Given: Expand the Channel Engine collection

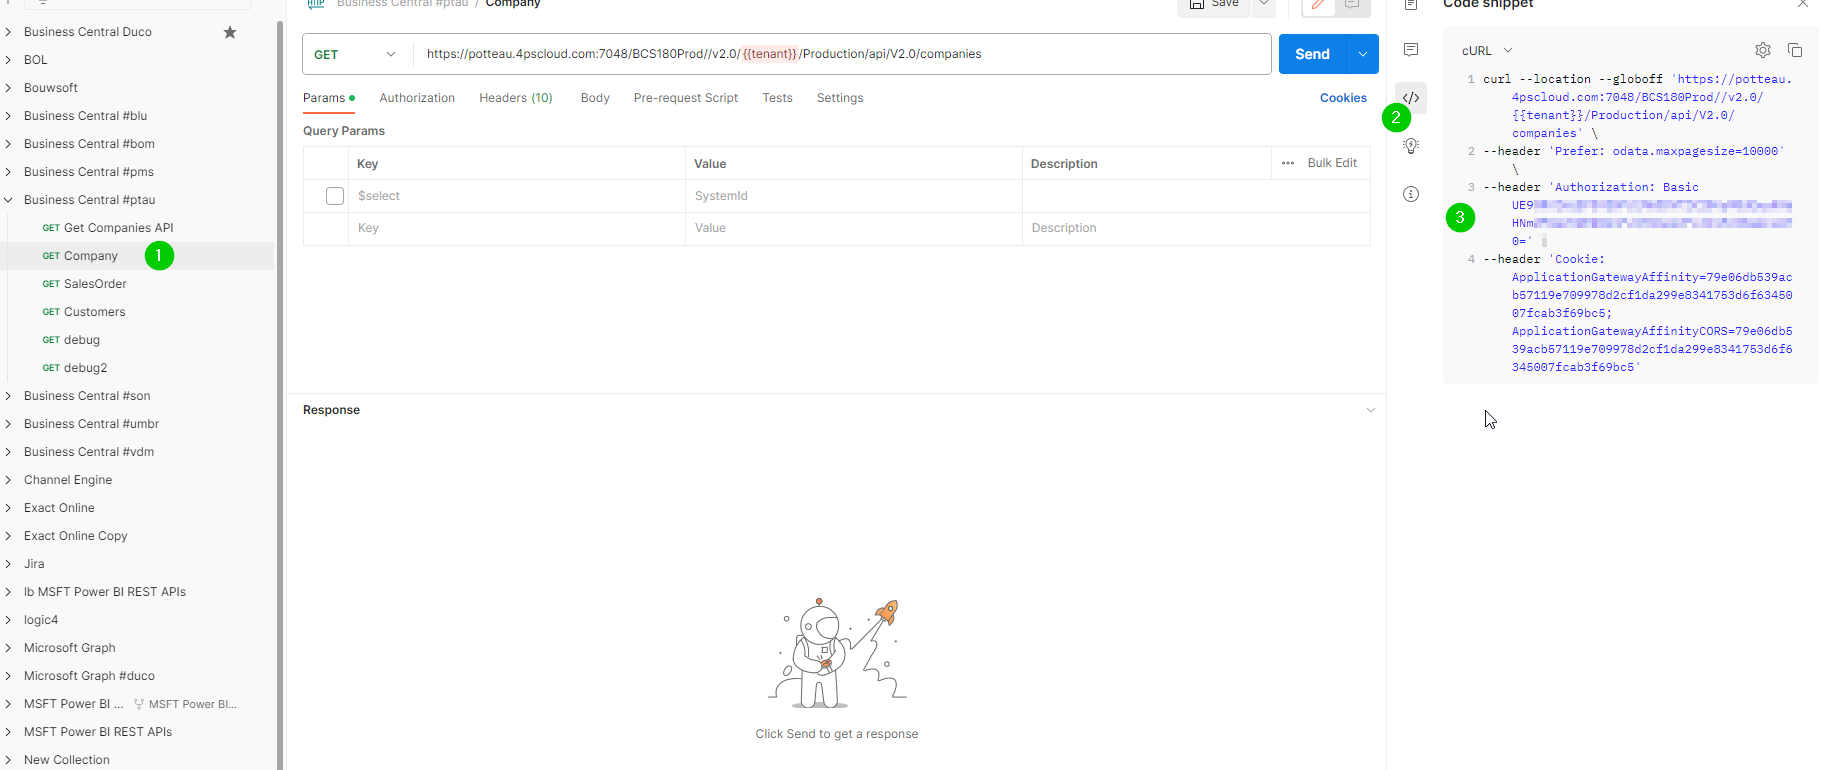Looking at the screenshot, I should tap(8, 480).
